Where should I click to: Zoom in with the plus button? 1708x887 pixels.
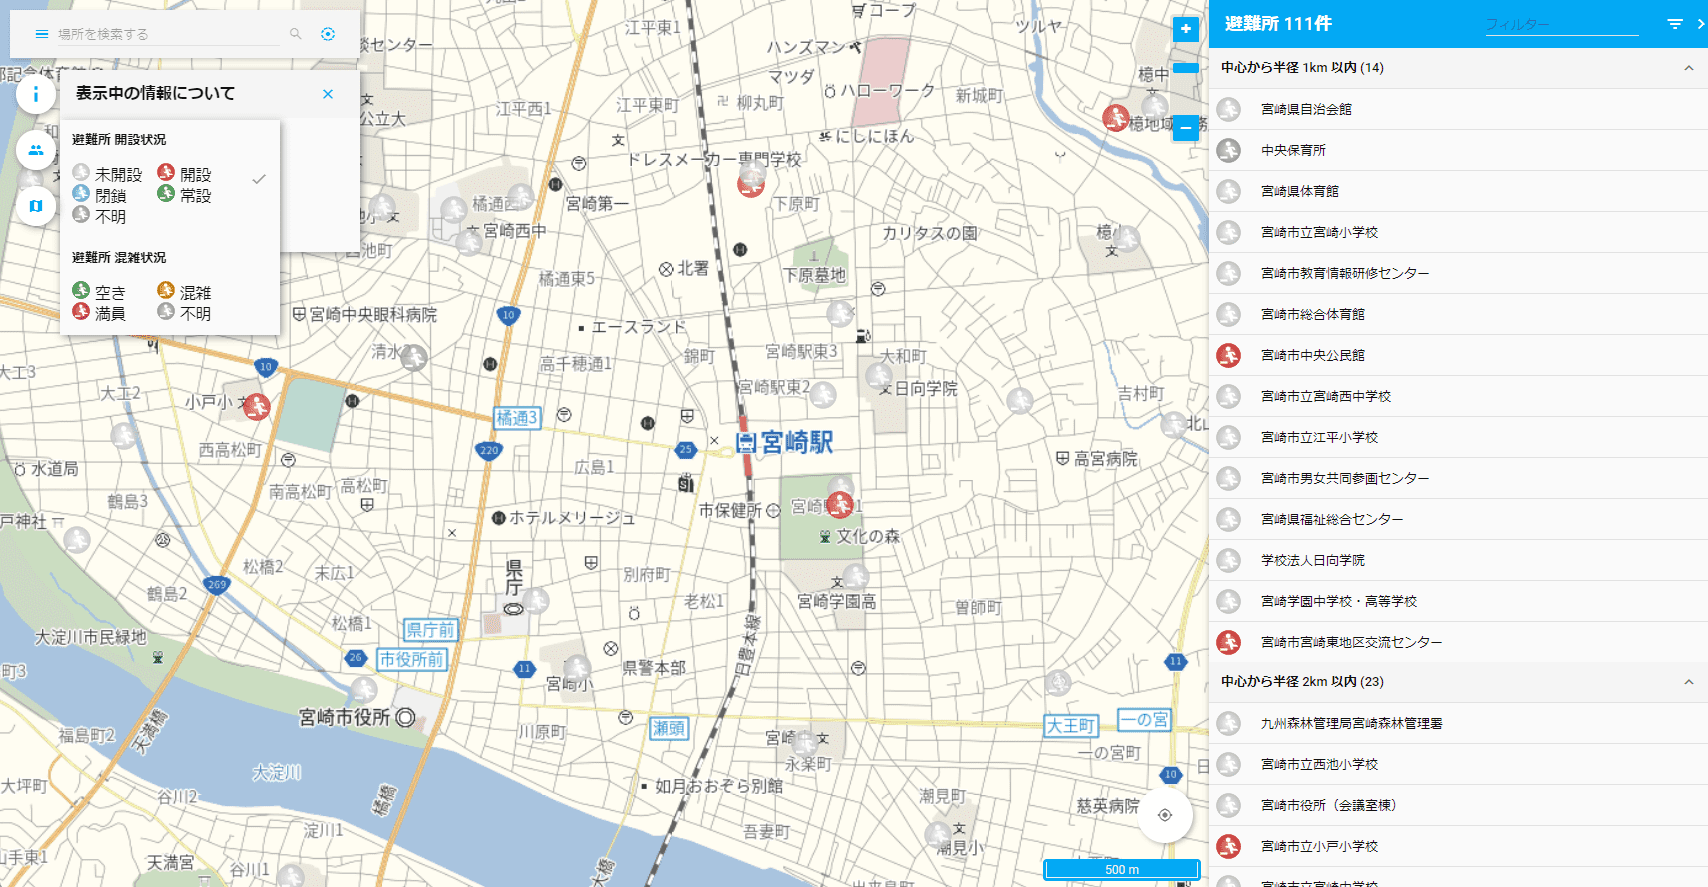click(1186, 29)
